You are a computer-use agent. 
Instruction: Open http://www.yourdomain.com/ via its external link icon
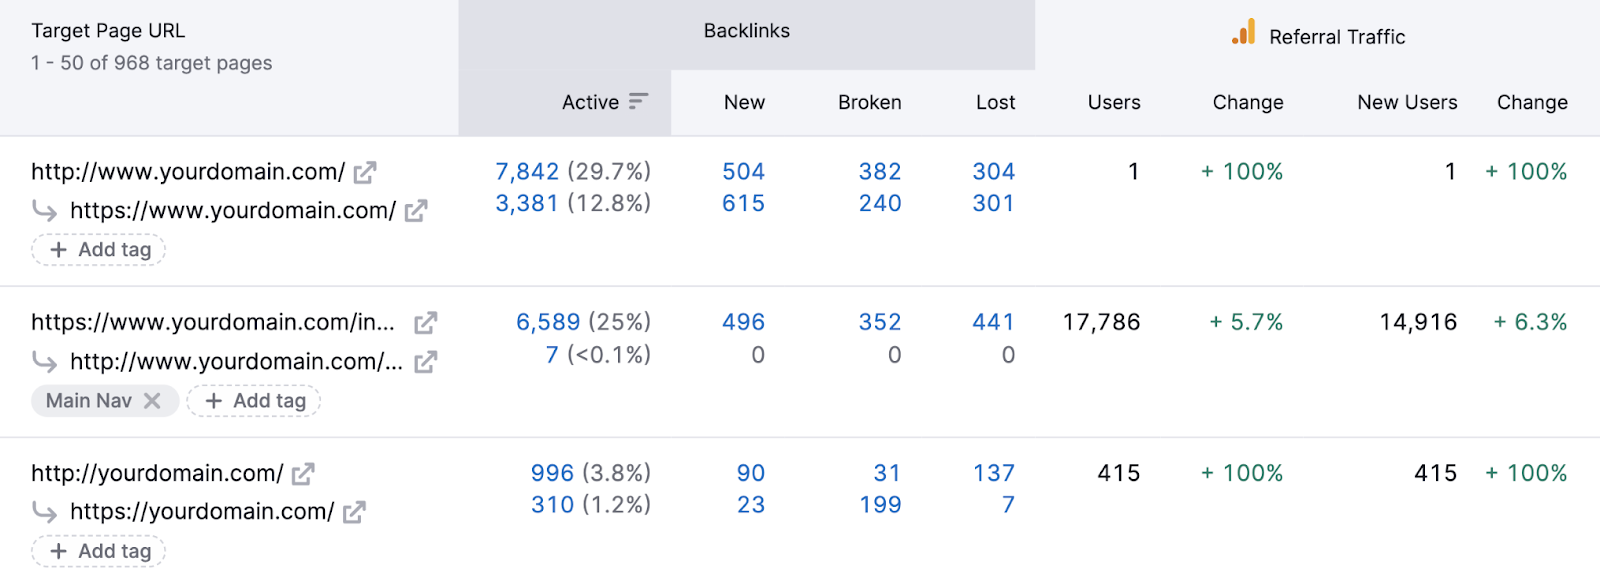coord(365,171)
